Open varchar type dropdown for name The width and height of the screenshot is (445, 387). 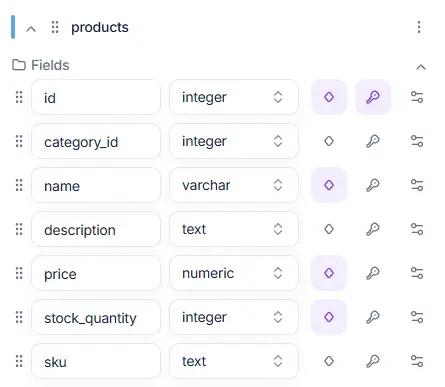234,185
